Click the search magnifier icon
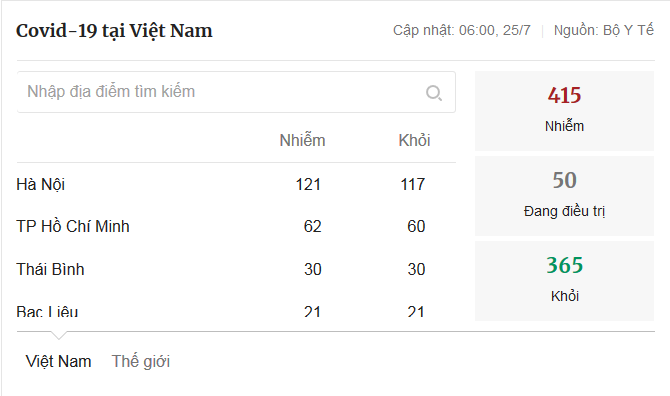Screen dimensions: 670x396 tap(434, 92)
